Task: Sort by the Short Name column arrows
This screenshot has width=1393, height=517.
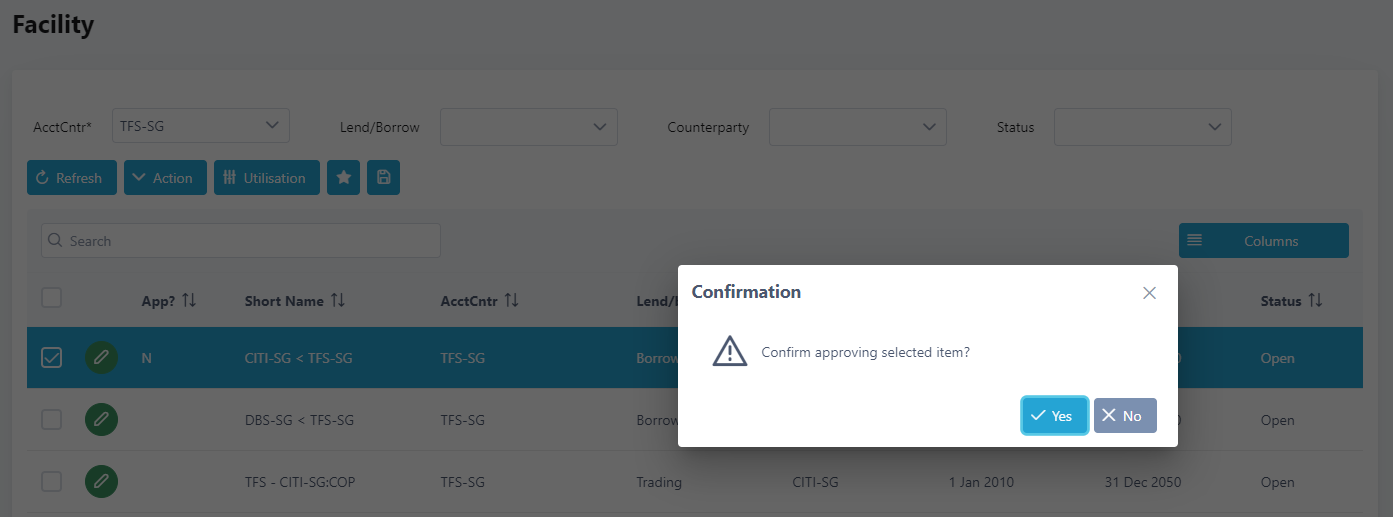Action: [x=338, y=301]
